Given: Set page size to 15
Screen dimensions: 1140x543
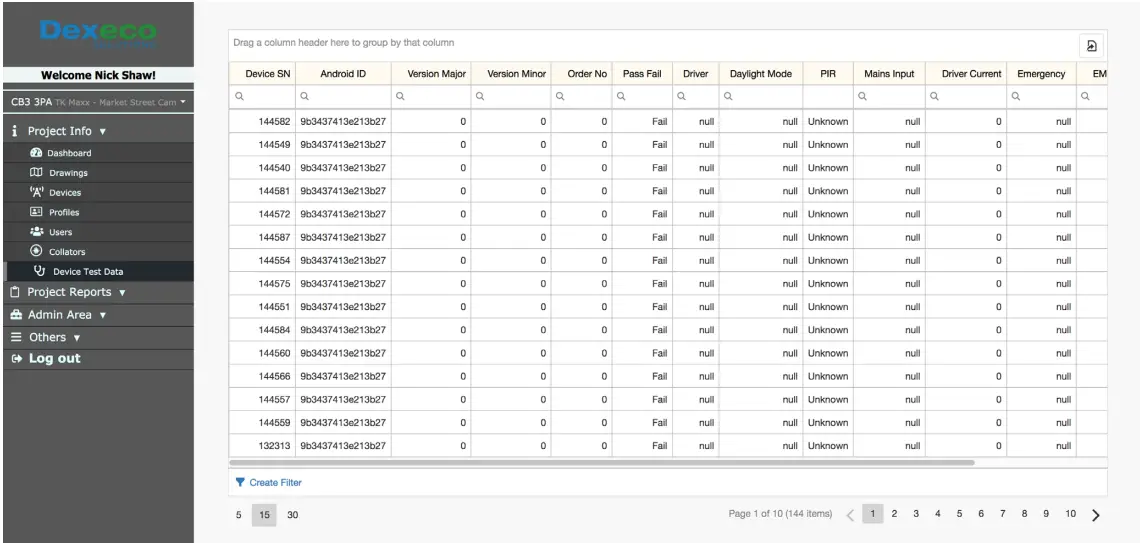Looking at the screenshot, I should [264, 515].
